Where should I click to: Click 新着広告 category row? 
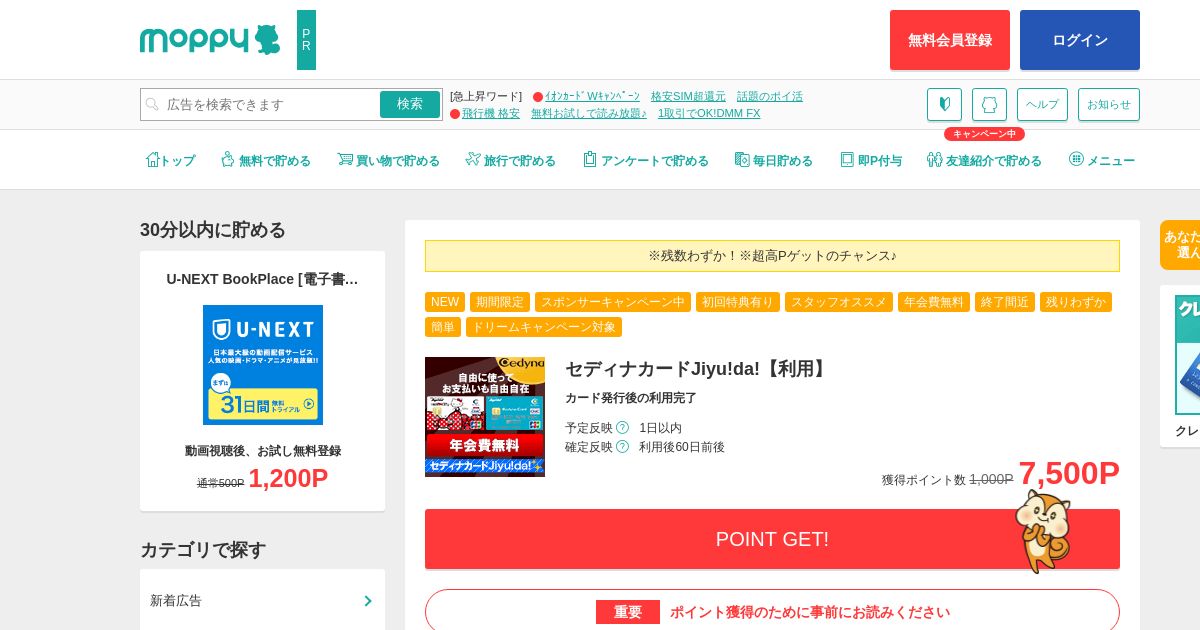tap(262, 600)
